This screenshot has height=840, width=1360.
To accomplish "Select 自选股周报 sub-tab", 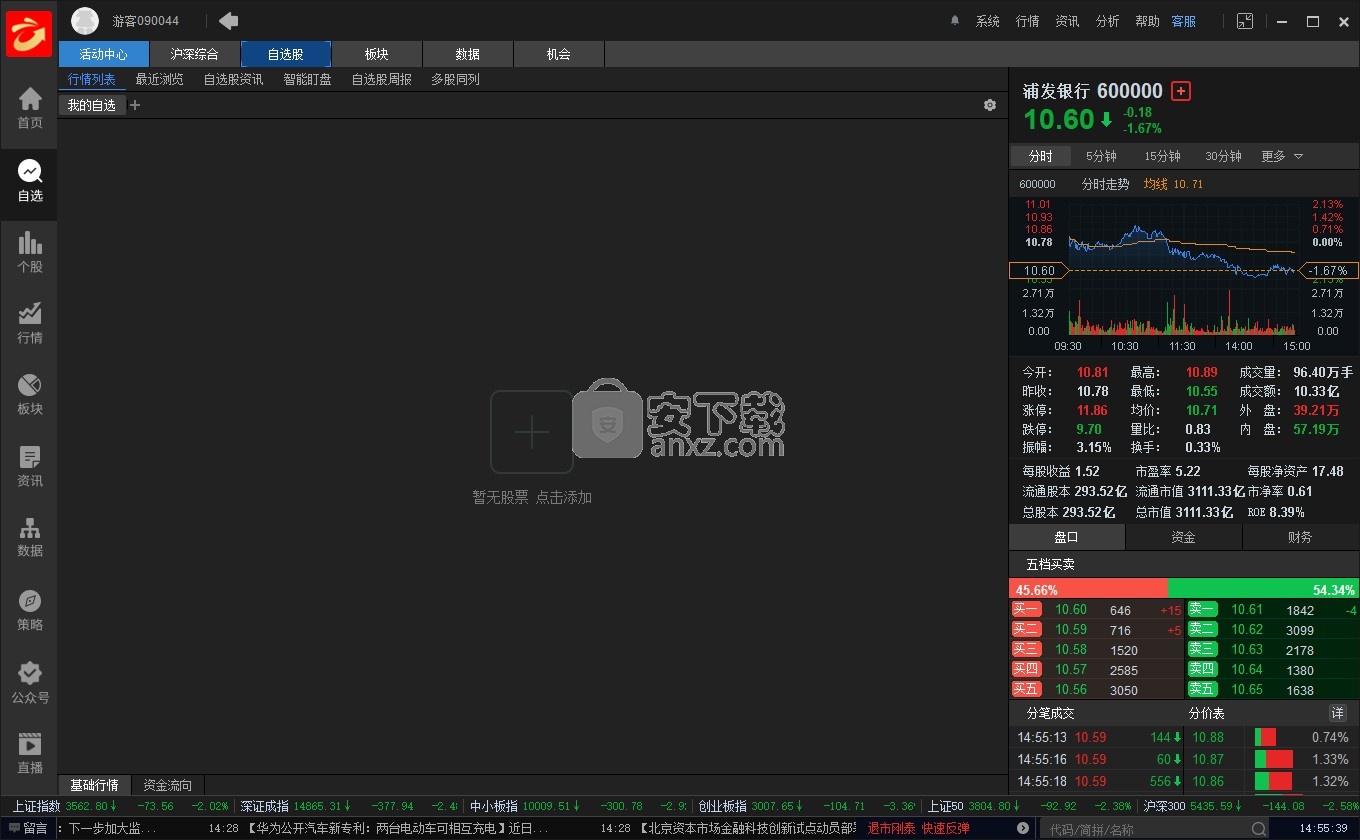I will pos(382,79).
